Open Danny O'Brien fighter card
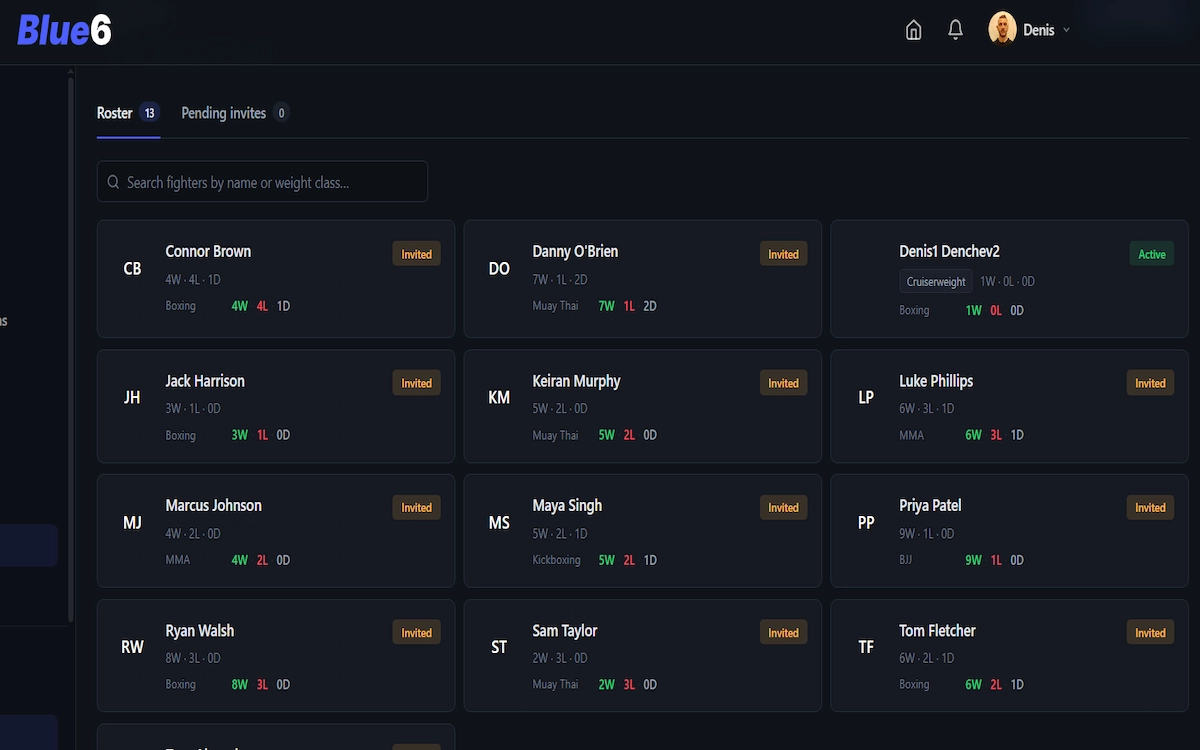The image size is (1200, 750). [643, 279]
